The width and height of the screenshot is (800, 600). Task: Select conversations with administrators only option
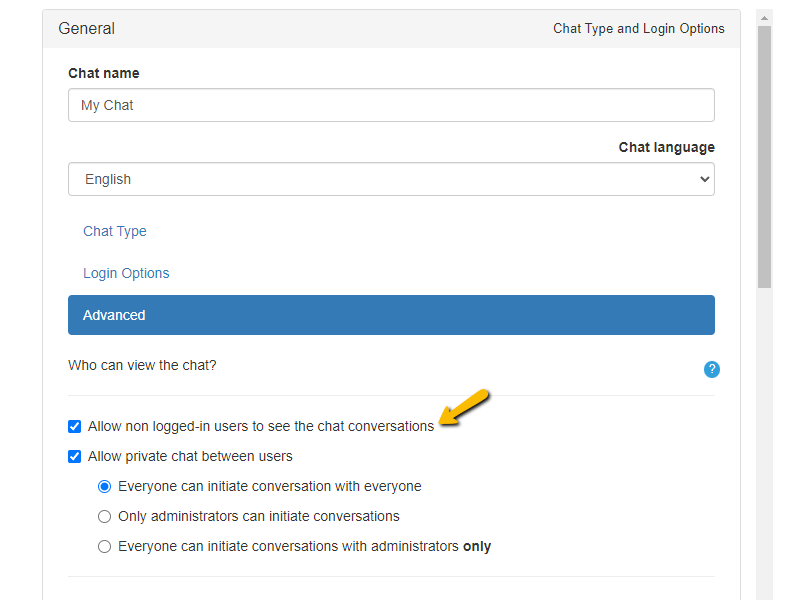tap(104, 546)
